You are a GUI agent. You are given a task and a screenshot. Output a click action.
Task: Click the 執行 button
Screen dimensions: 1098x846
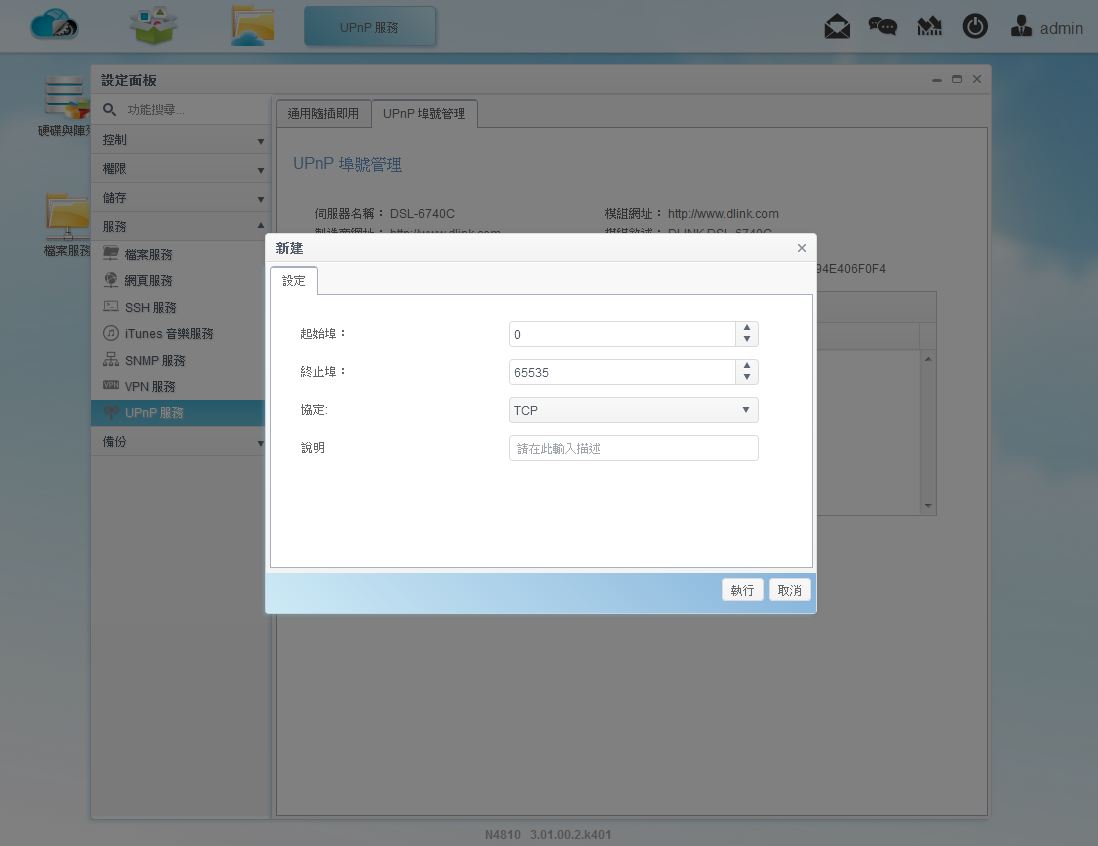tap(742, 590)
